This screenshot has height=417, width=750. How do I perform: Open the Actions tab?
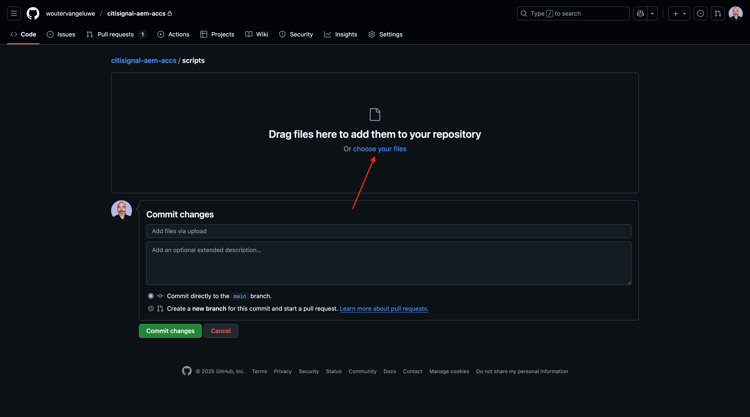coord(173,34)
